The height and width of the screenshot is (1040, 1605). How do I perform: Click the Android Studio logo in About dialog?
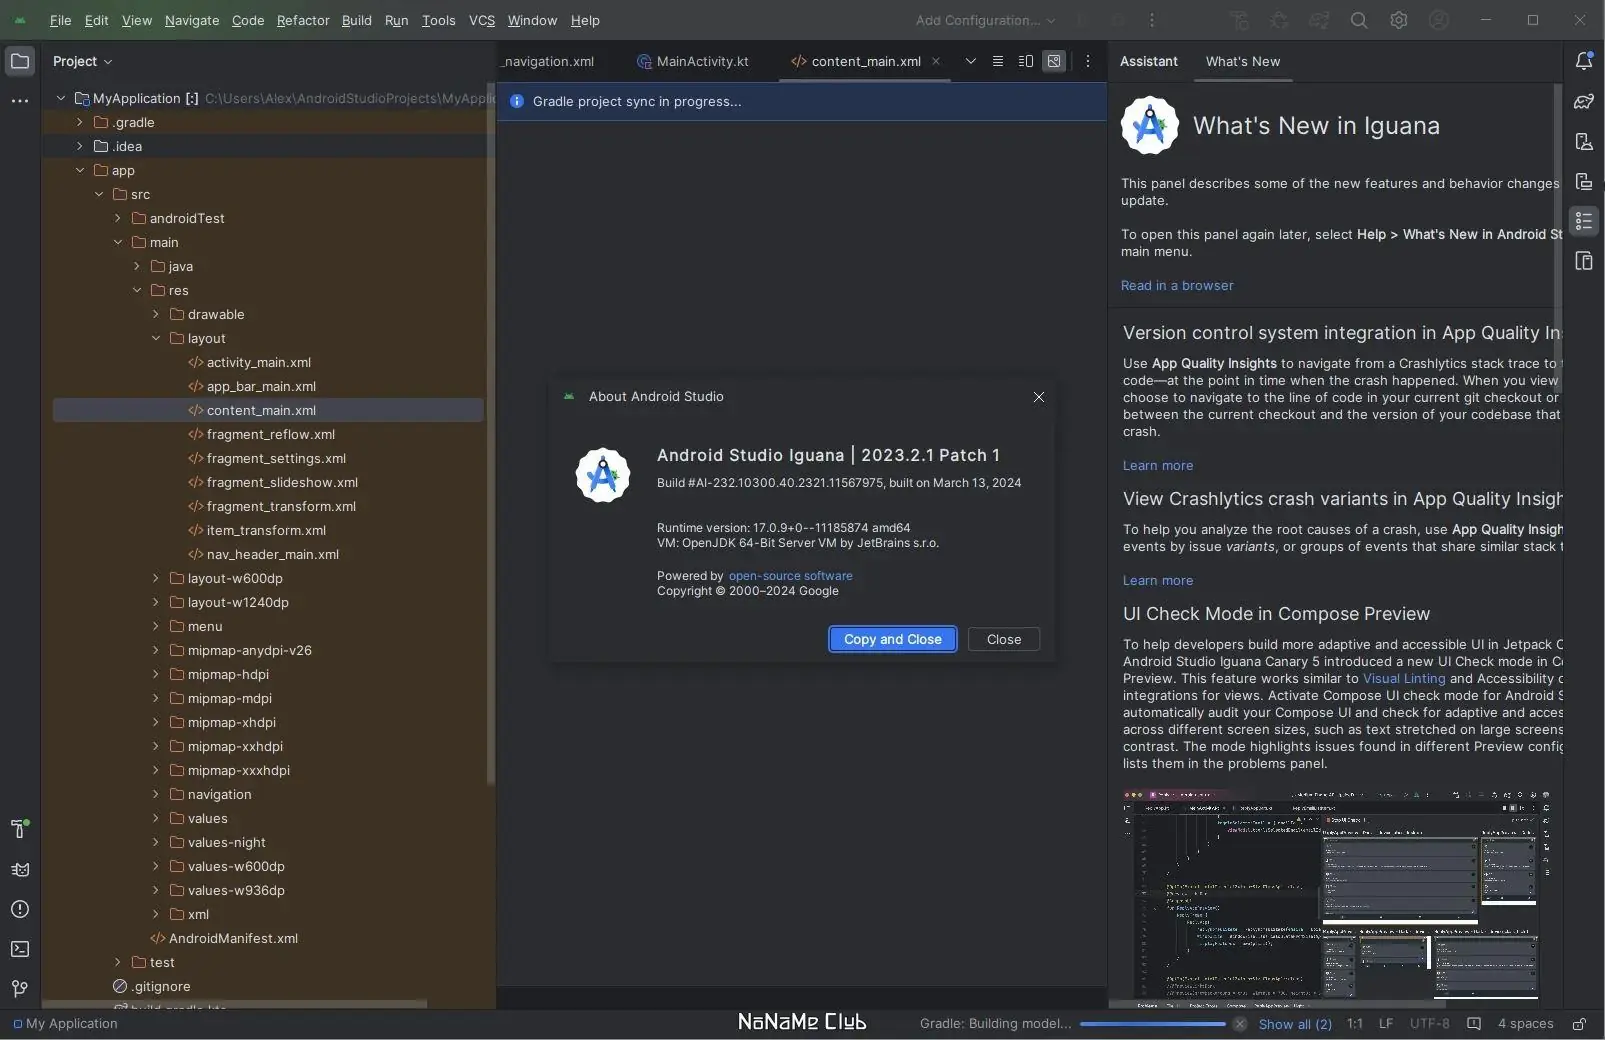coord(603,475)
